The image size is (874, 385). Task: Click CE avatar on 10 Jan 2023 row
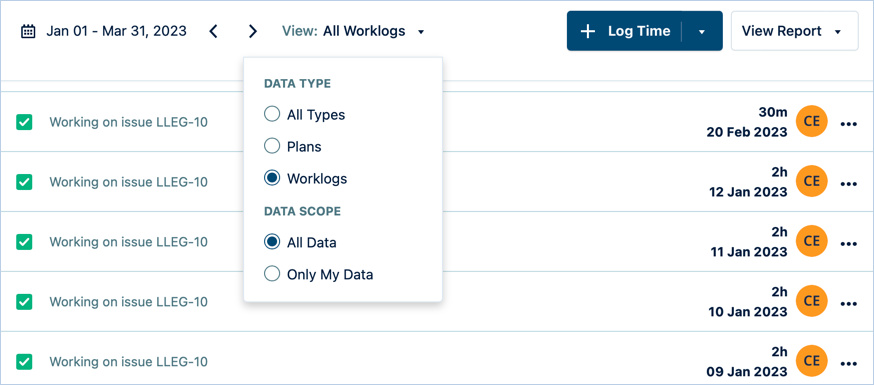(812, 301)
